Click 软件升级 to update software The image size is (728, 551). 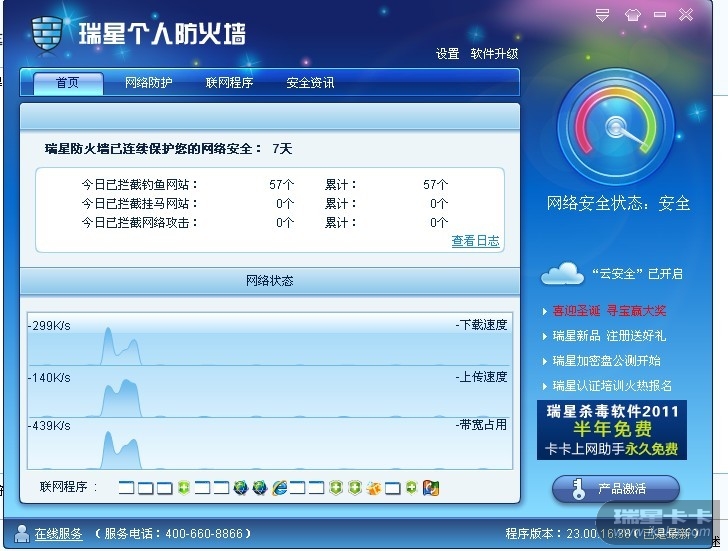[494, 54]
